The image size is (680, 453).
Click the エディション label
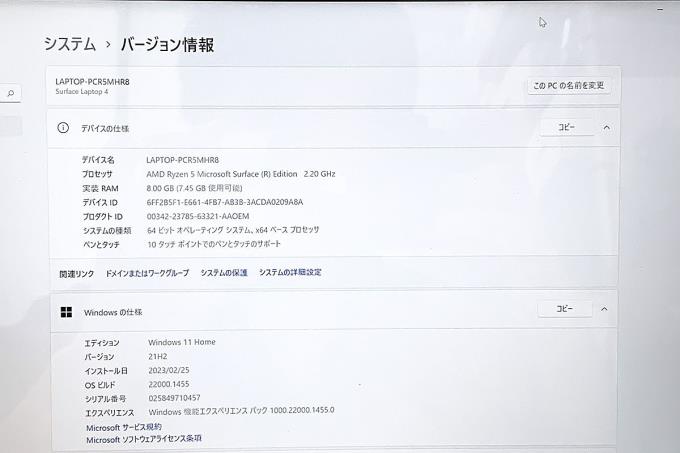(x=101, y=343)
